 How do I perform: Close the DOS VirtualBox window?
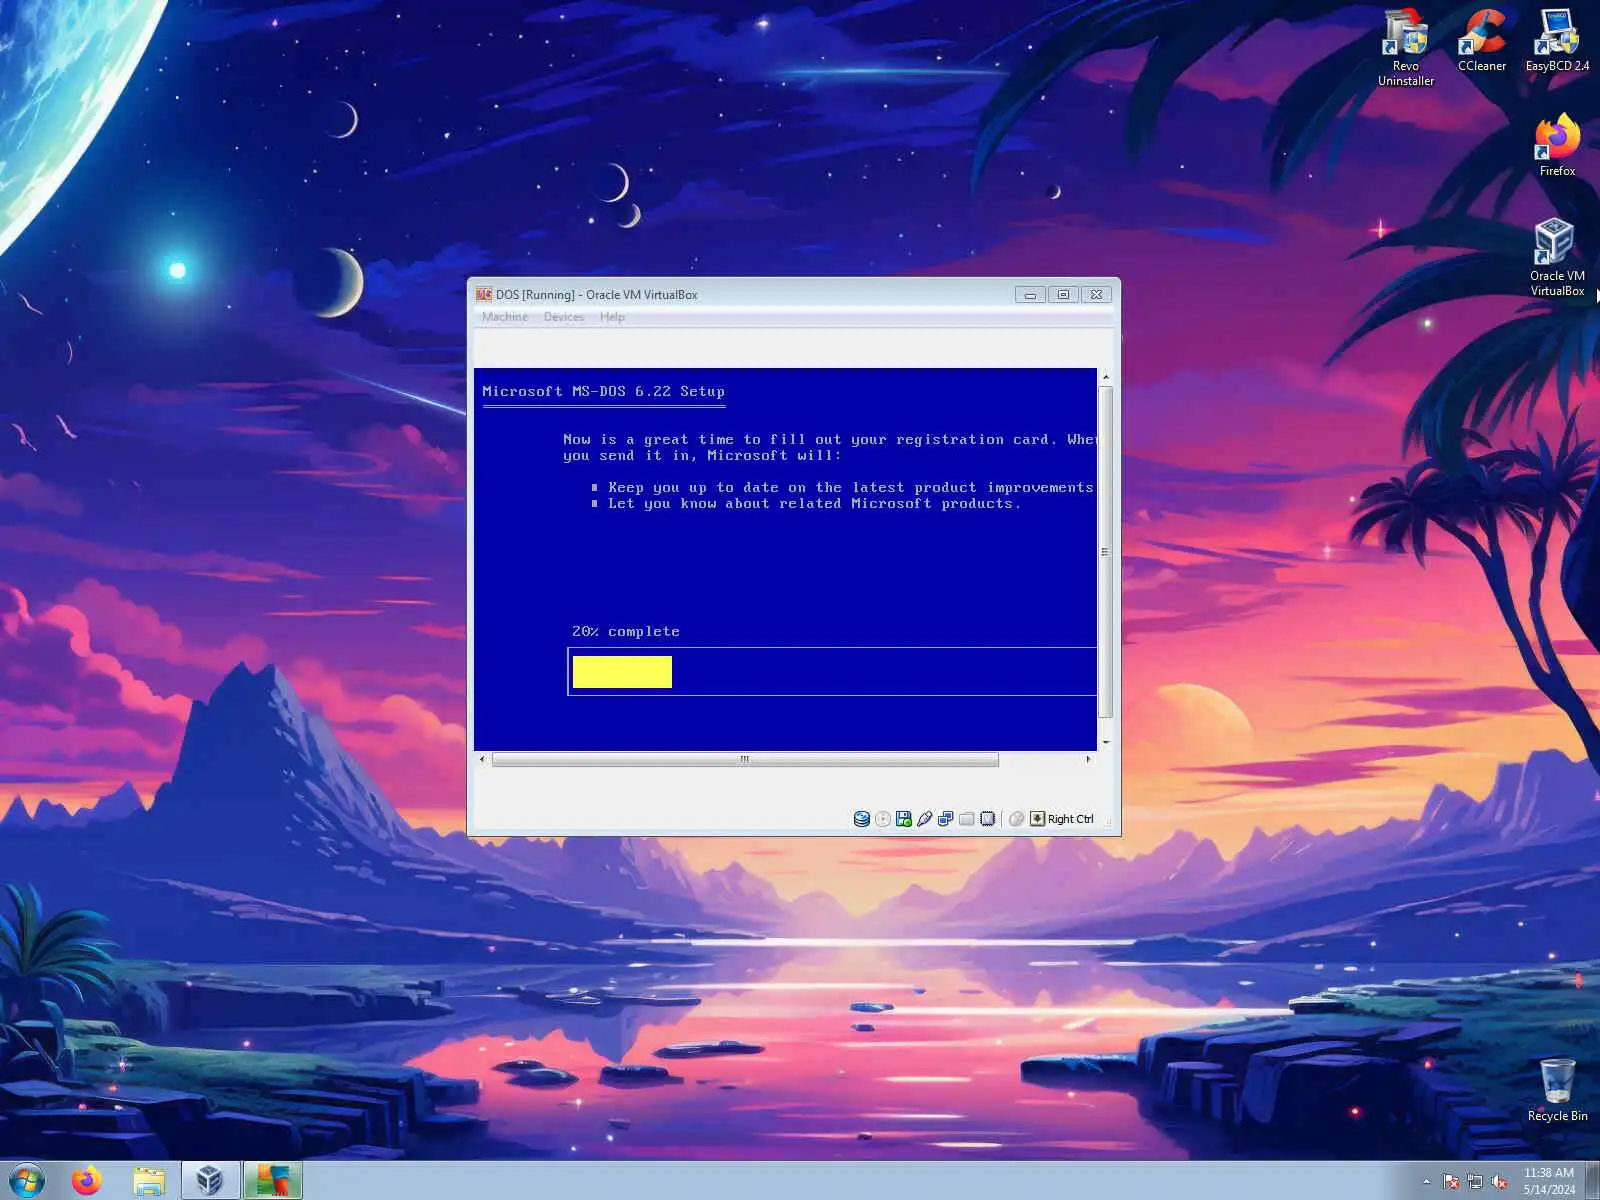(x=1096, y=295)
